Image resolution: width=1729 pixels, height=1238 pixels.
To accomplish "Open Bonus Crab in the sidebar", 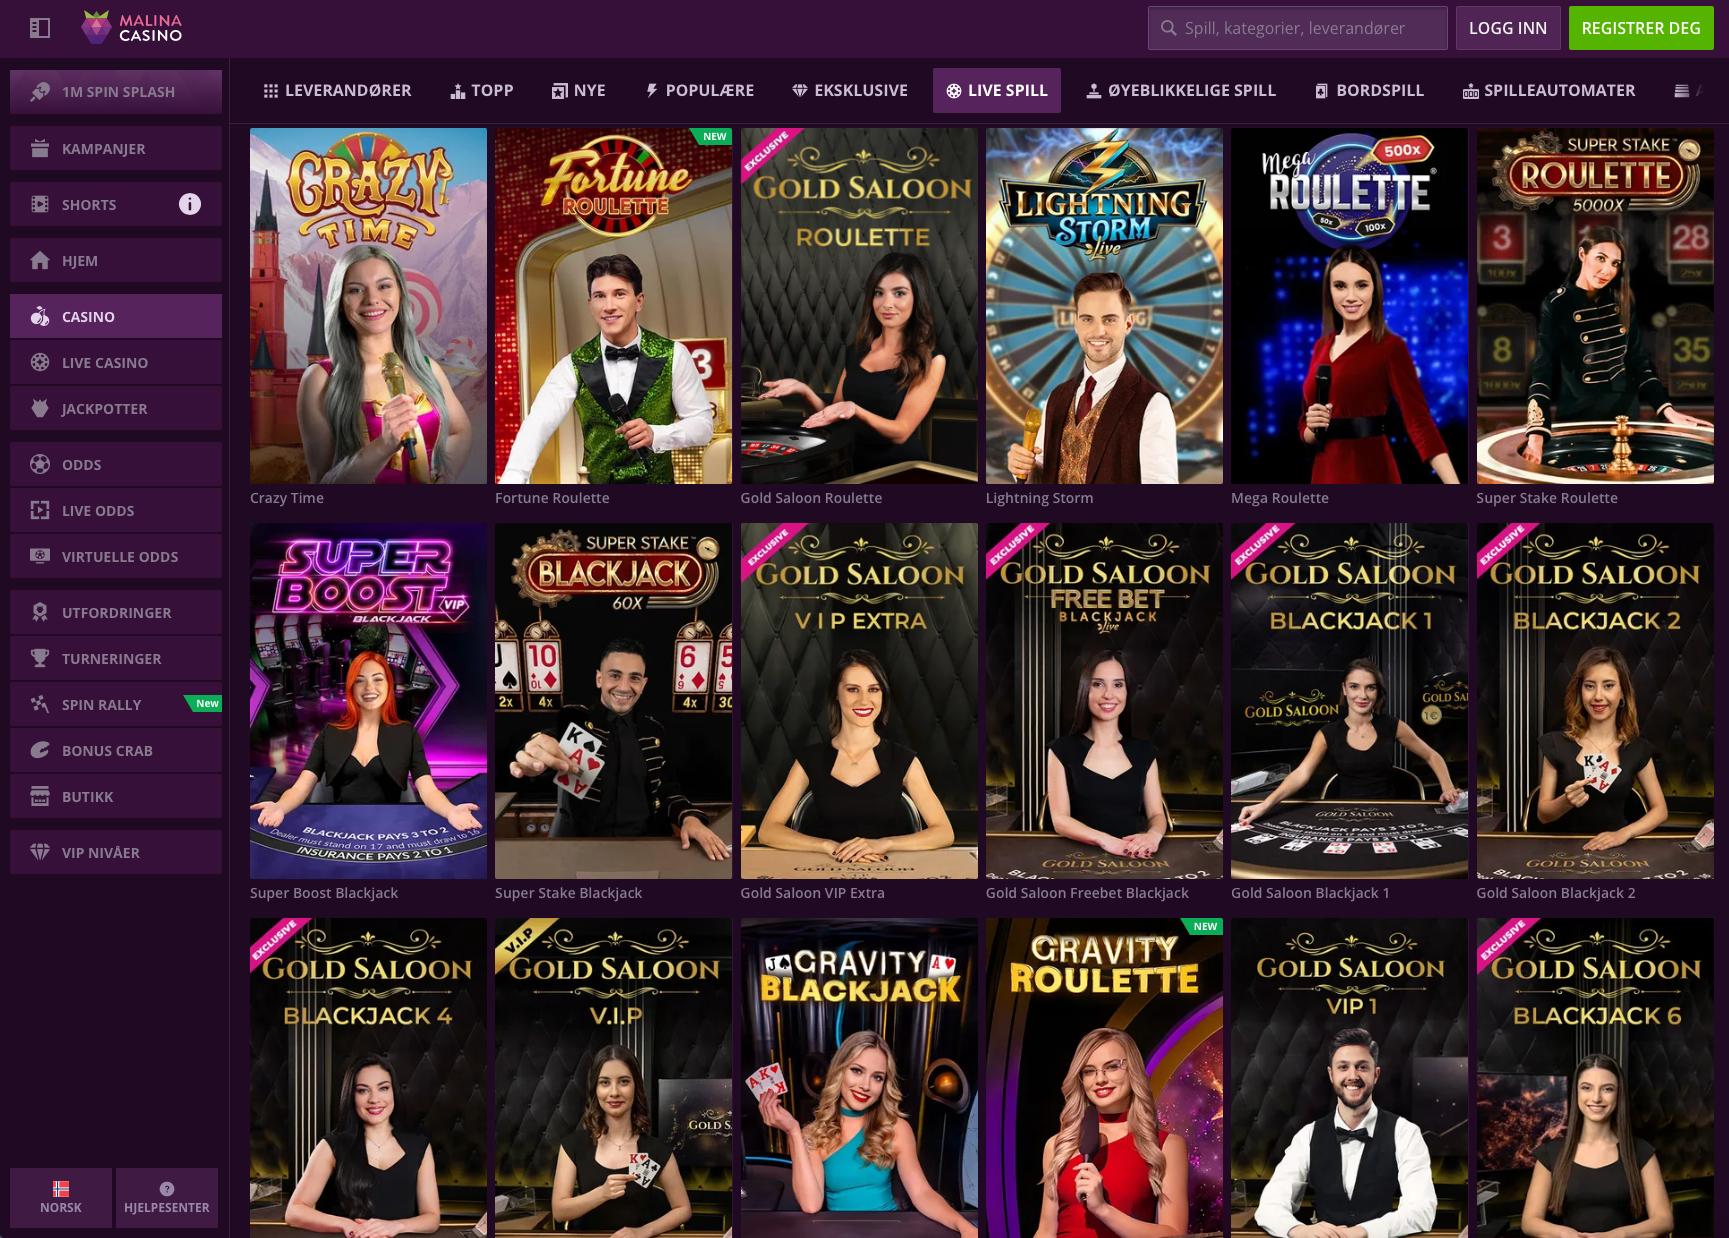I will (116, 751).
